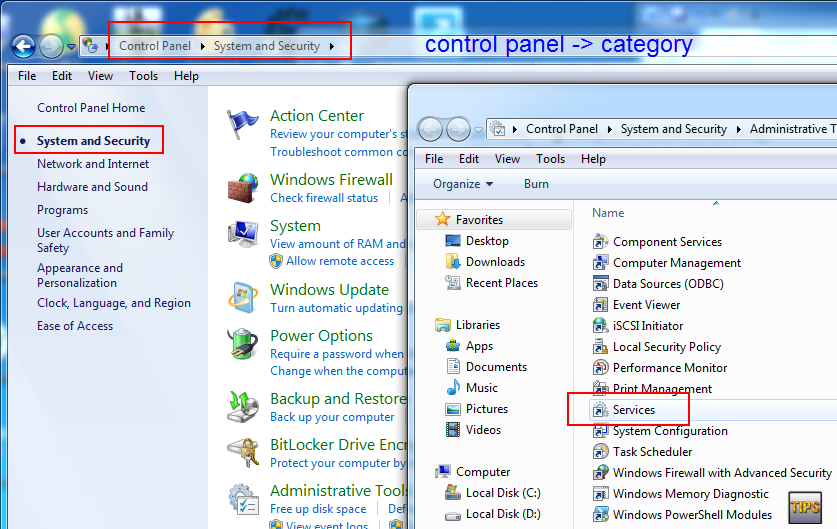The height and width of the screenshot is (529, 837).
Task: Expand the arrow after Control Panel breadcrumb
Action: pyautogui.click(x=203, y=46)
